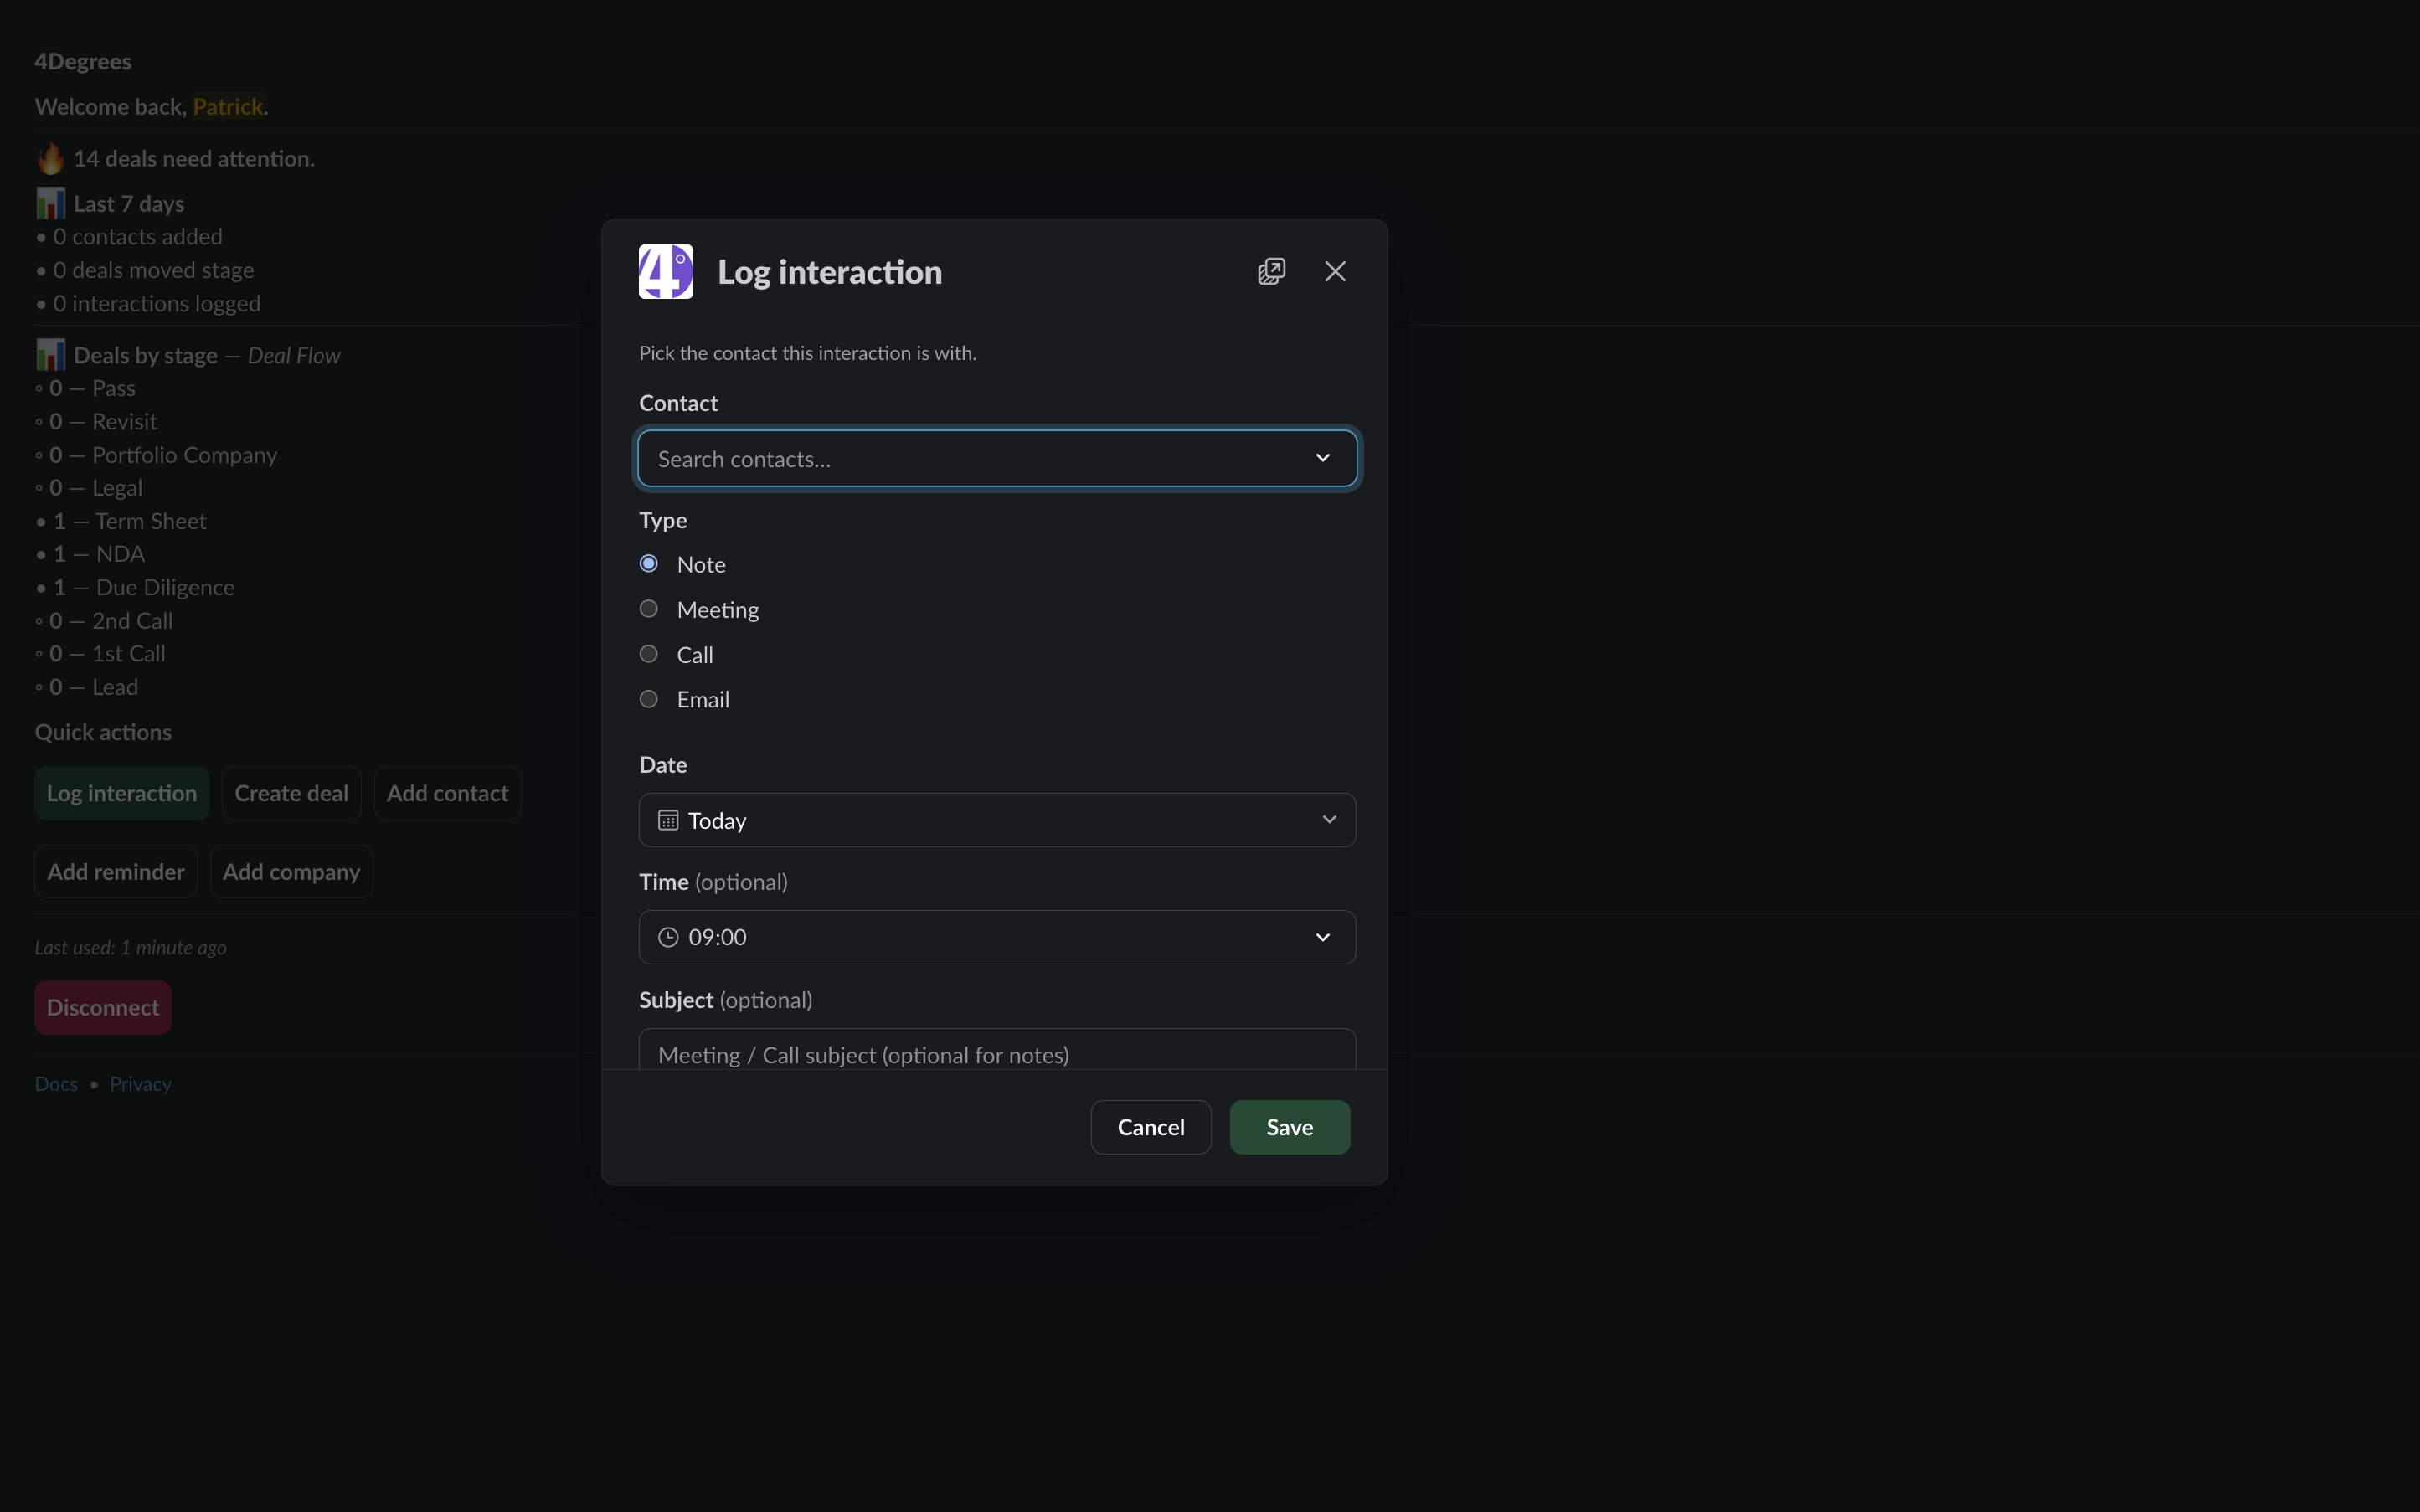Click the highlighted name Patrick
2420x1512 pixels.
228,106
